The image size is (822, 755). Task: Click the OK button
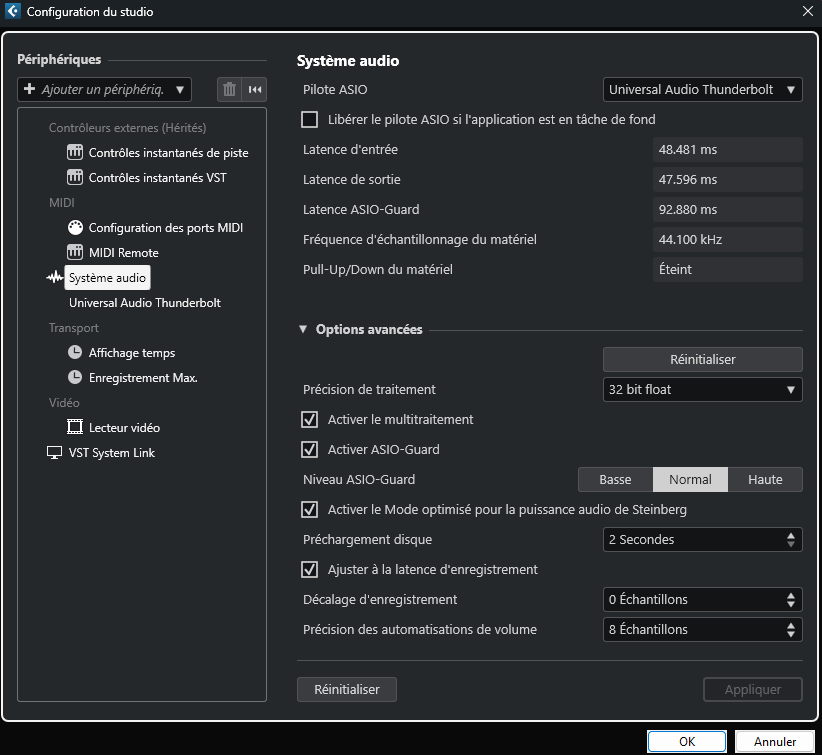[x=686, y=742]
